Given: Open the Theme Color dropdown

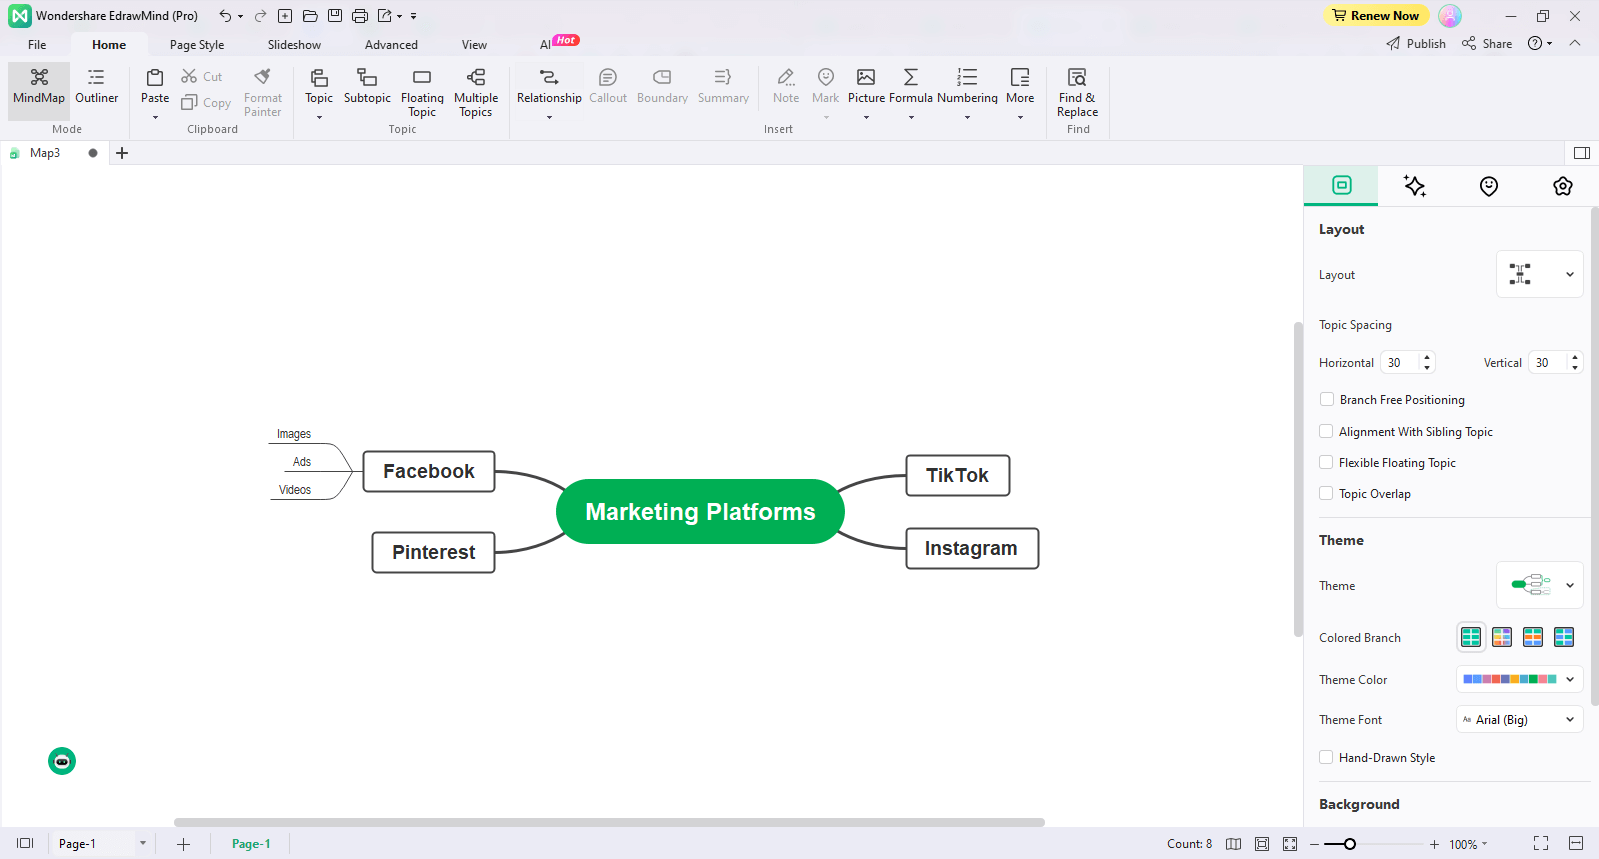Looking at the screenshot, I should (1520, 679).
